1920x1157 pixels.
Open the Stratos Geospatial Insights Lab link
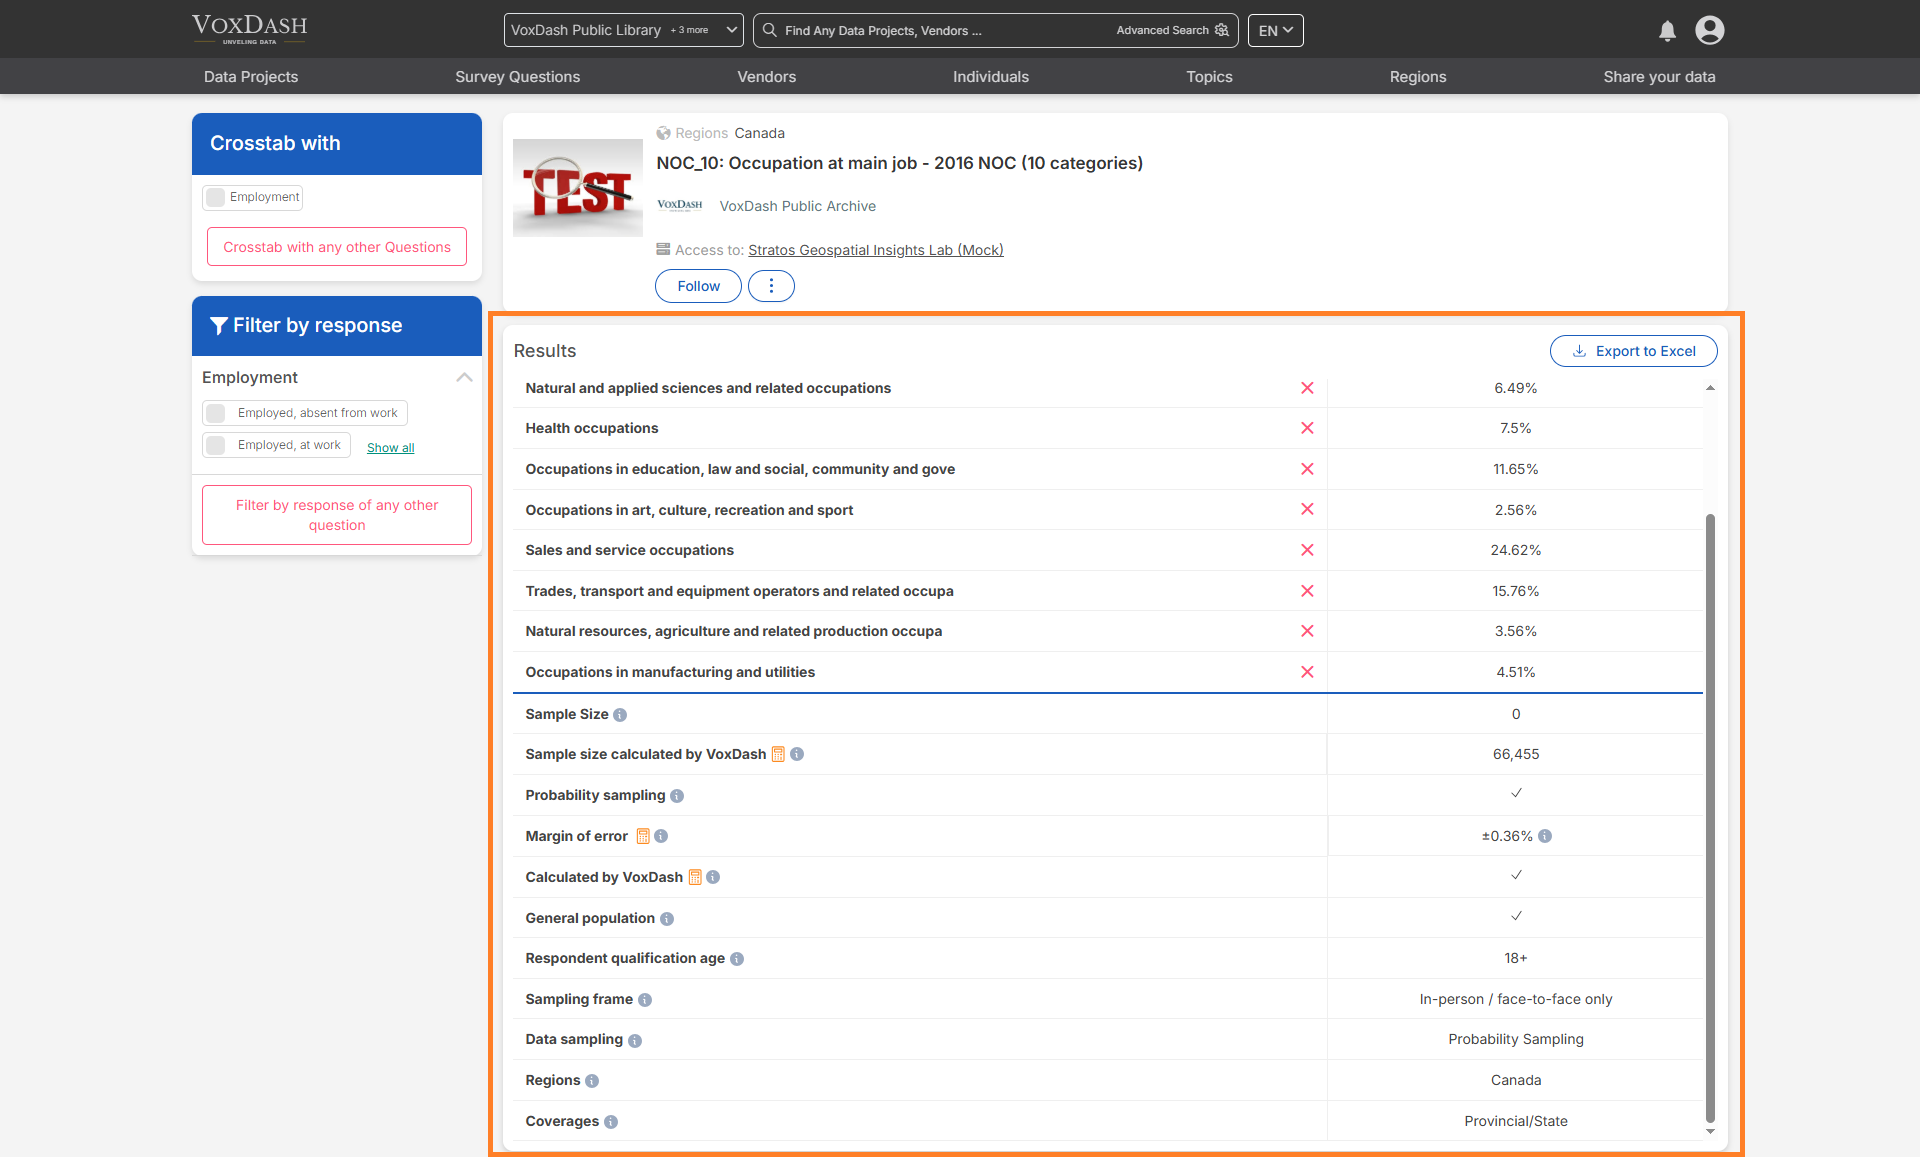tap(875, 250)
